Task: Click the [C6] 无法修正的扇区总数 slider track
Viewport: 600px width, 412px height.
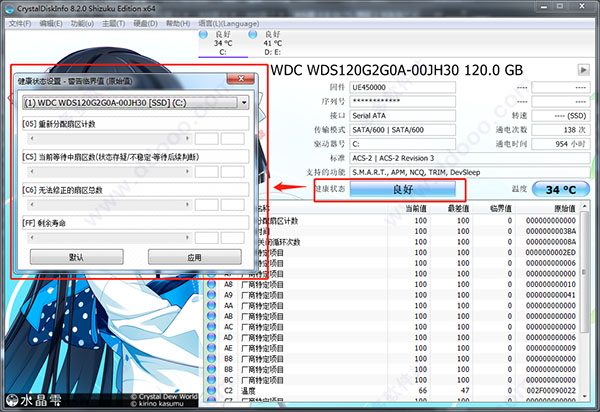Action: [x=110, y=204]
